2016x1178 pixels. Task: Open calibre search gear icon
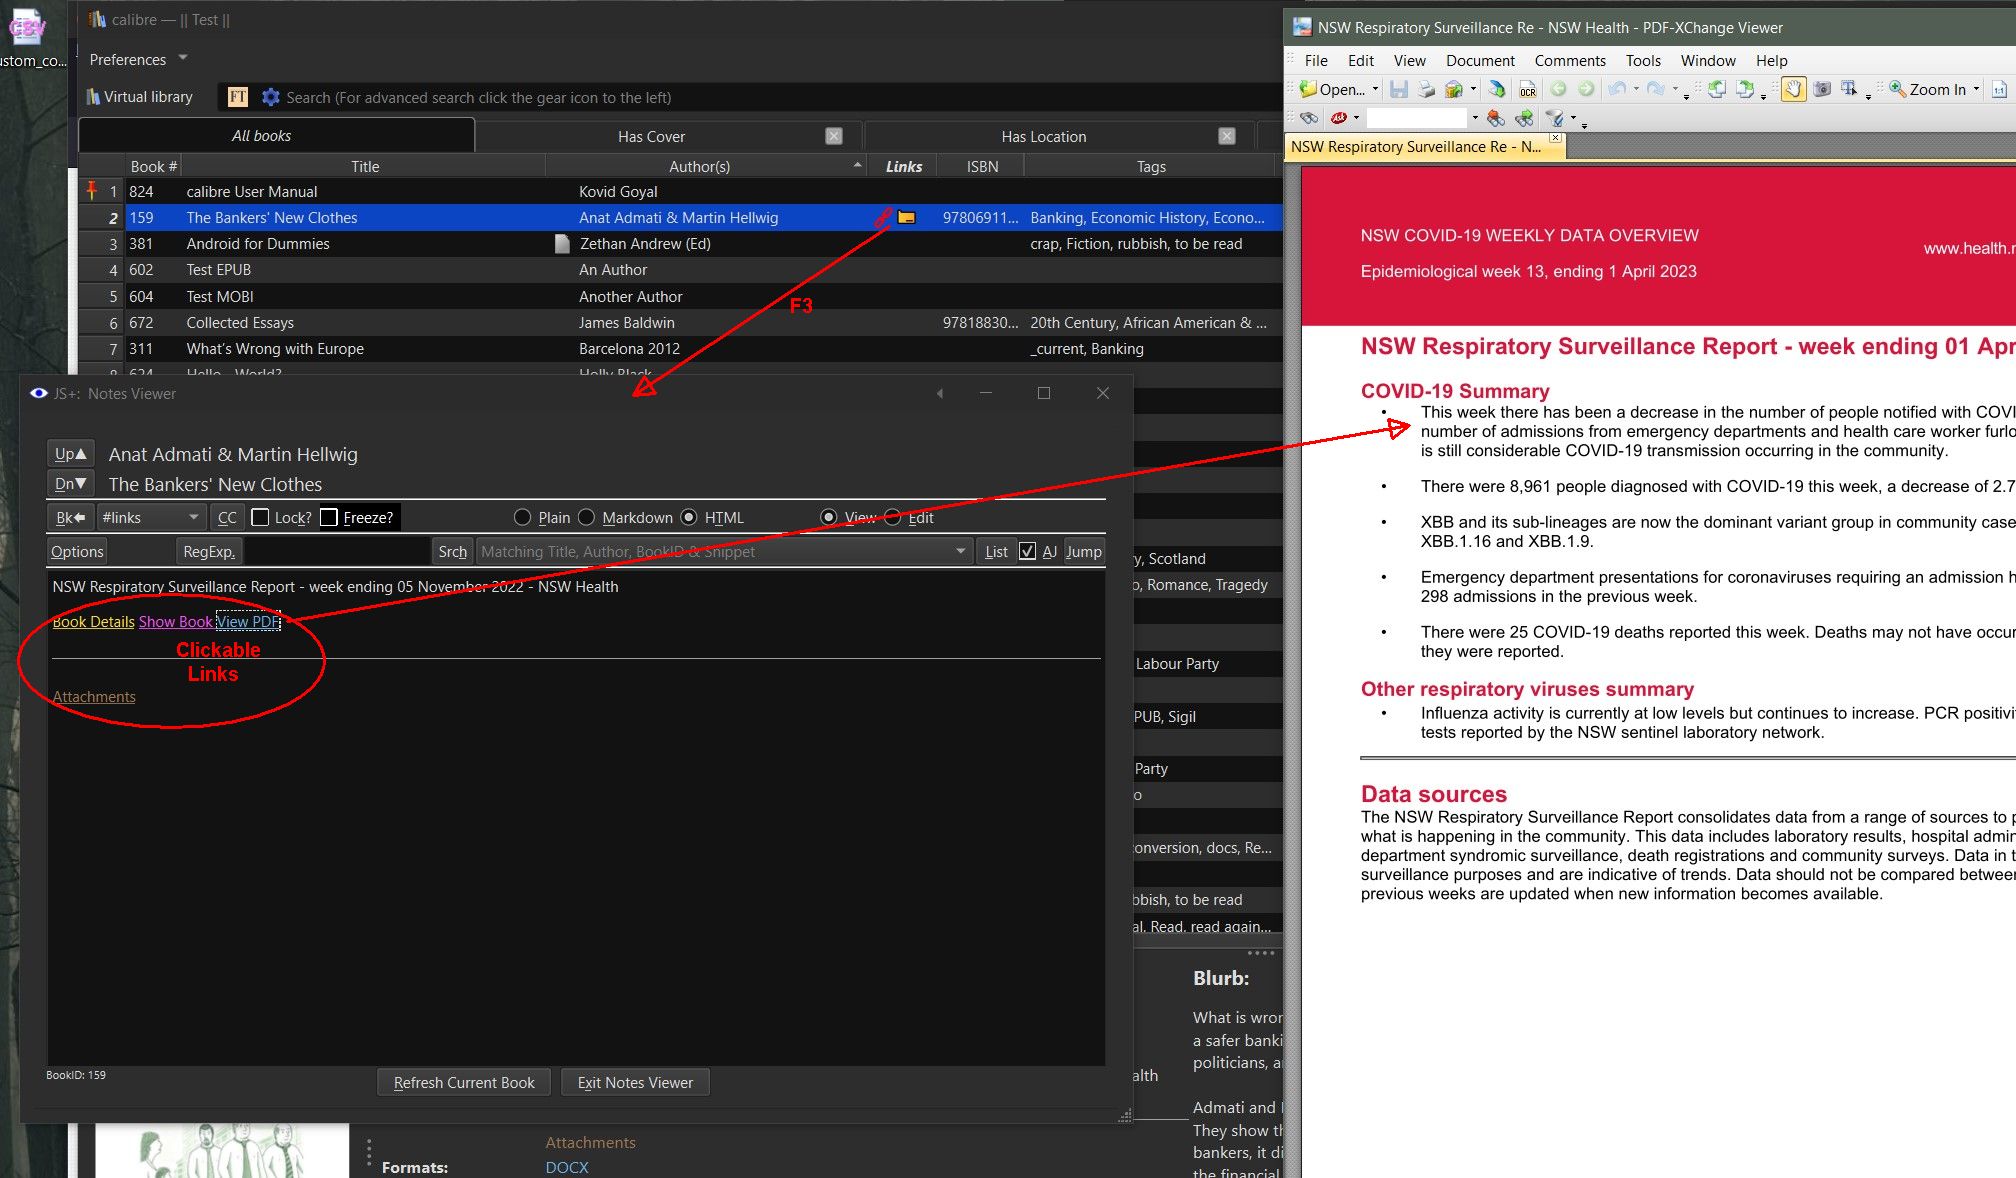270,97
